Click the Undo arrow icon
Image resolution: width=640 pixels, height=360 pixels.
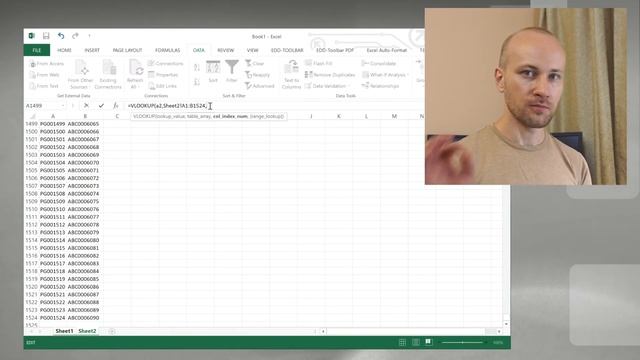pyautogui.click(x=61, y=36)
